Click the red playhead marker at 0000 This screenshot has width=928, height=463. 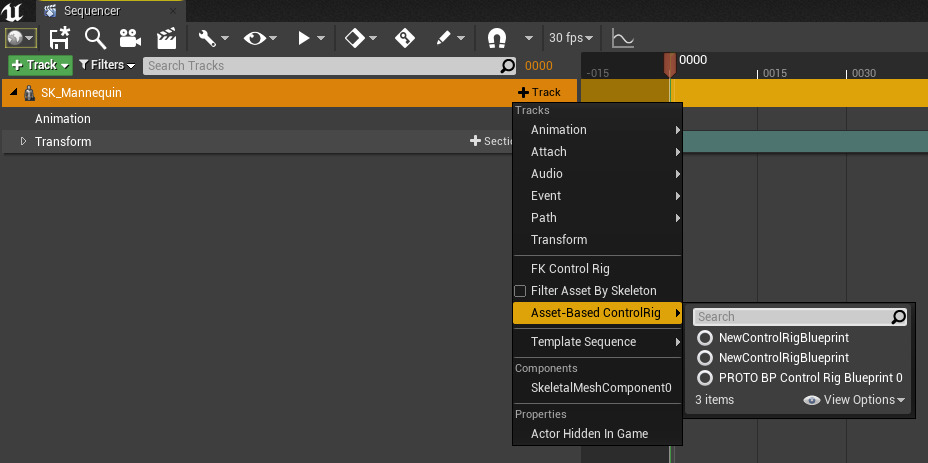tap(670, 63)
